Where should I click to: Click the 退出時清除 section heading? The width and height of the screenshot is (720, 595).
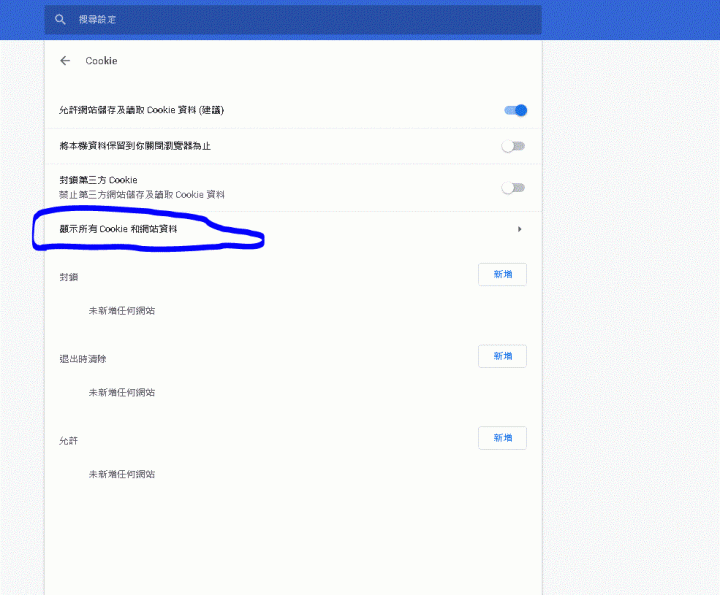(x=83, y=359)
